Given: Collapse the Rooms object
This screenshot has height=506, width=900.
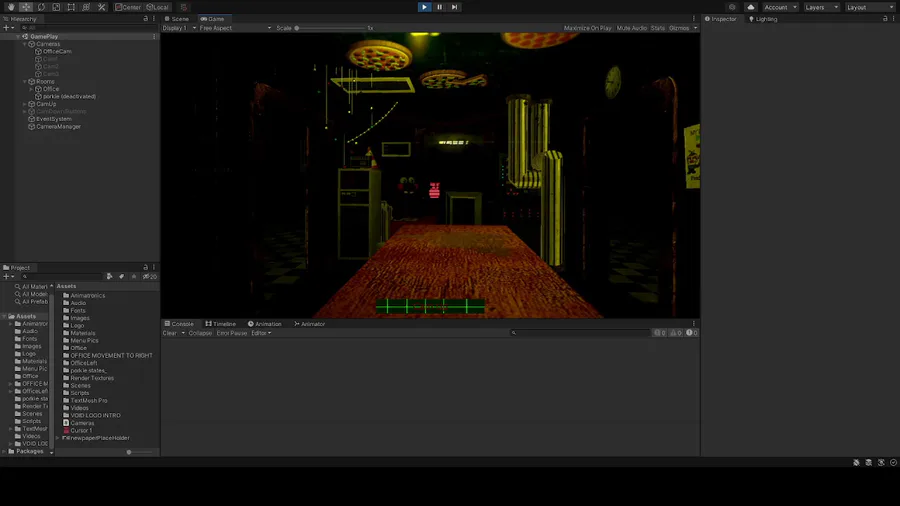Looking at the screenshot, I should [25, 81].
